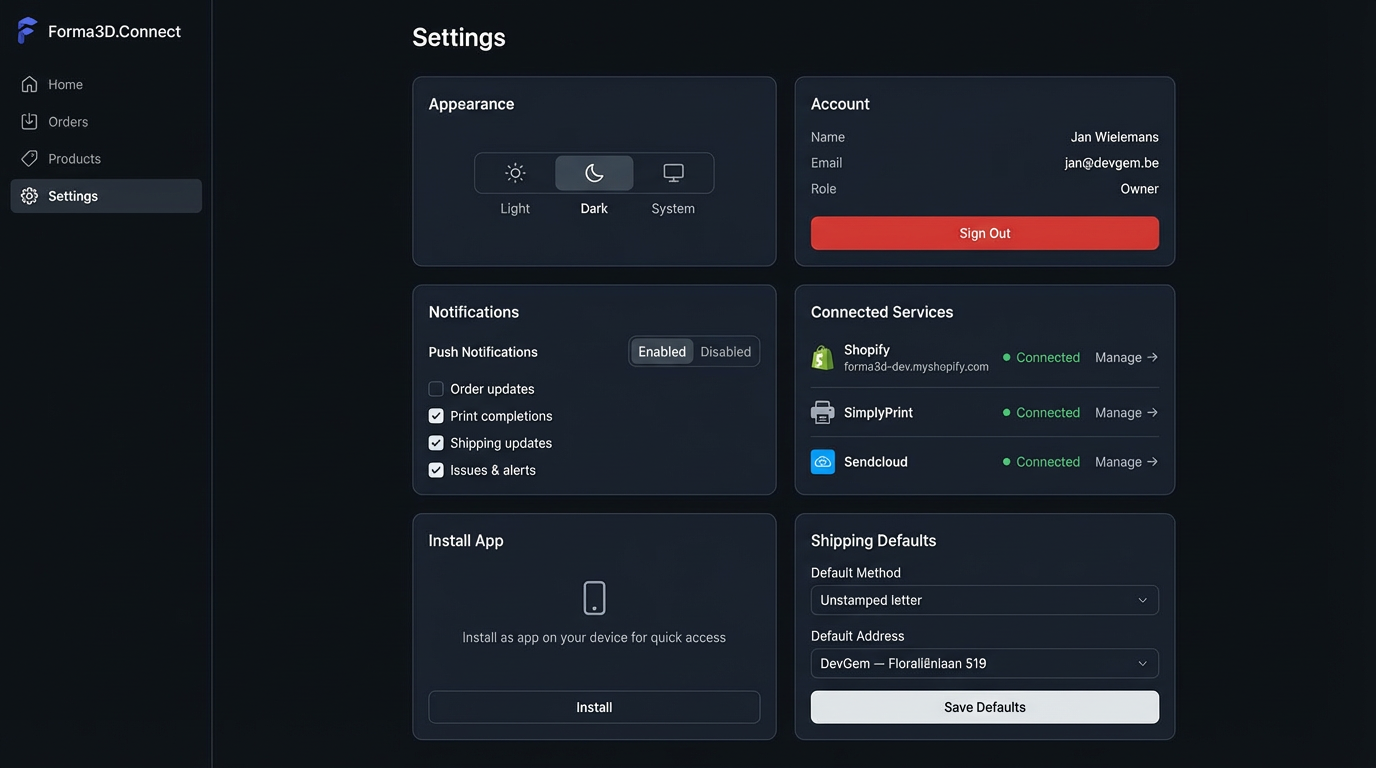Click the Sign Out button
This screenshot has height=768, width=1376.
coord(984,233)
